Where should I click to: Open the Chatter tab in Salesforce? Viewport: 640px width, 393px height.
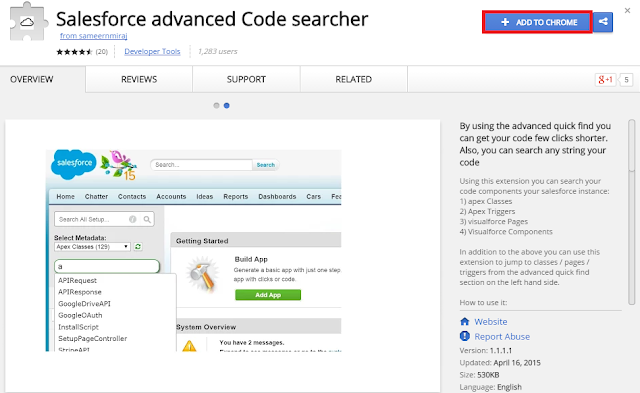(x=96, y=196)
